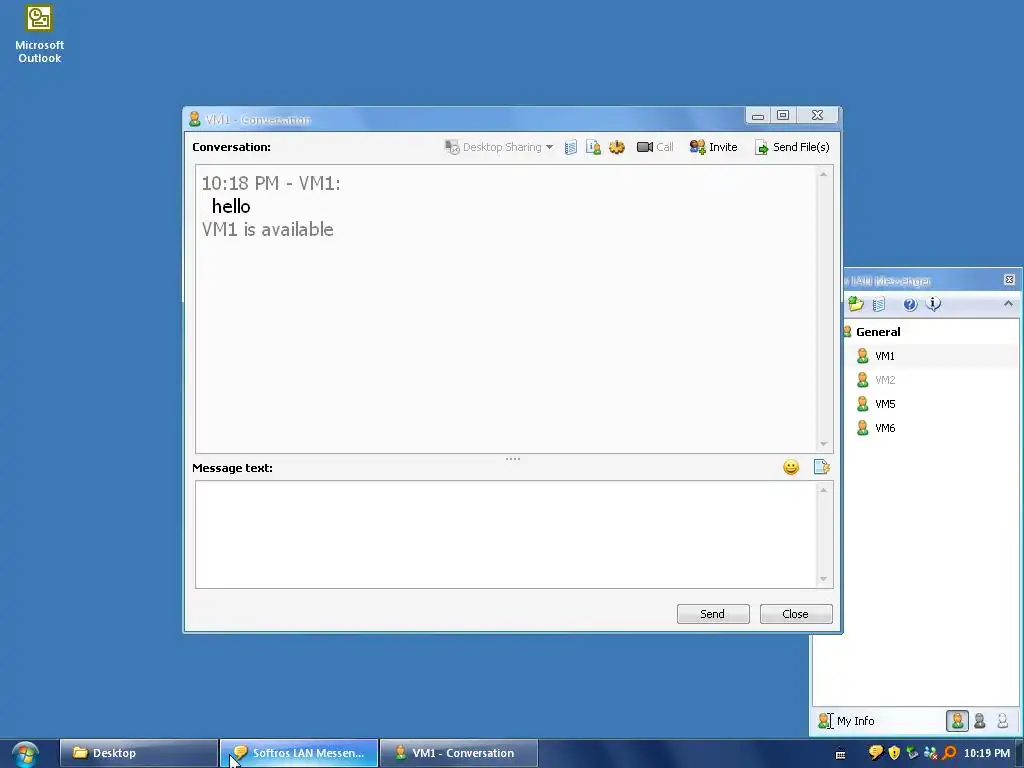Click the splitter grip dots above Message text
This screenshot has height=768, width=1024.
tap(513, 459)
